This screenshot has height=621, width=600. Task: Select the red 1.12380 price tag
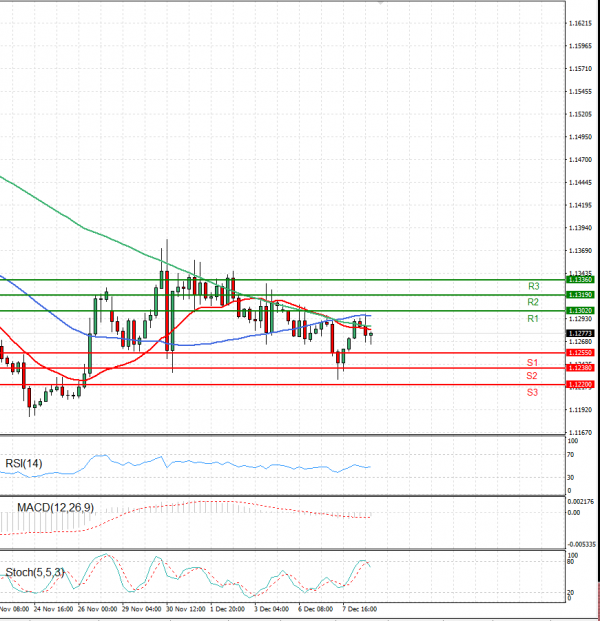pos(580,368)
